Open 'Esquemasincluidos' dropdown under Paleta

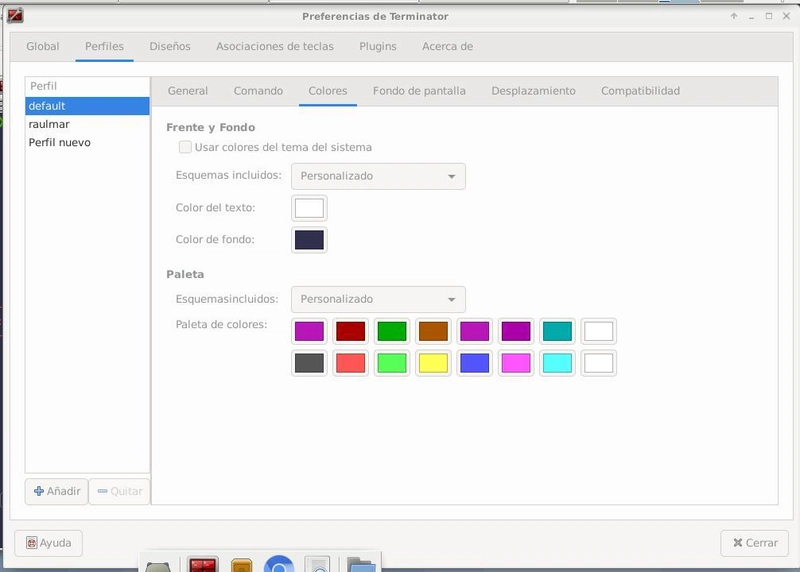click(x=378, y=300)
